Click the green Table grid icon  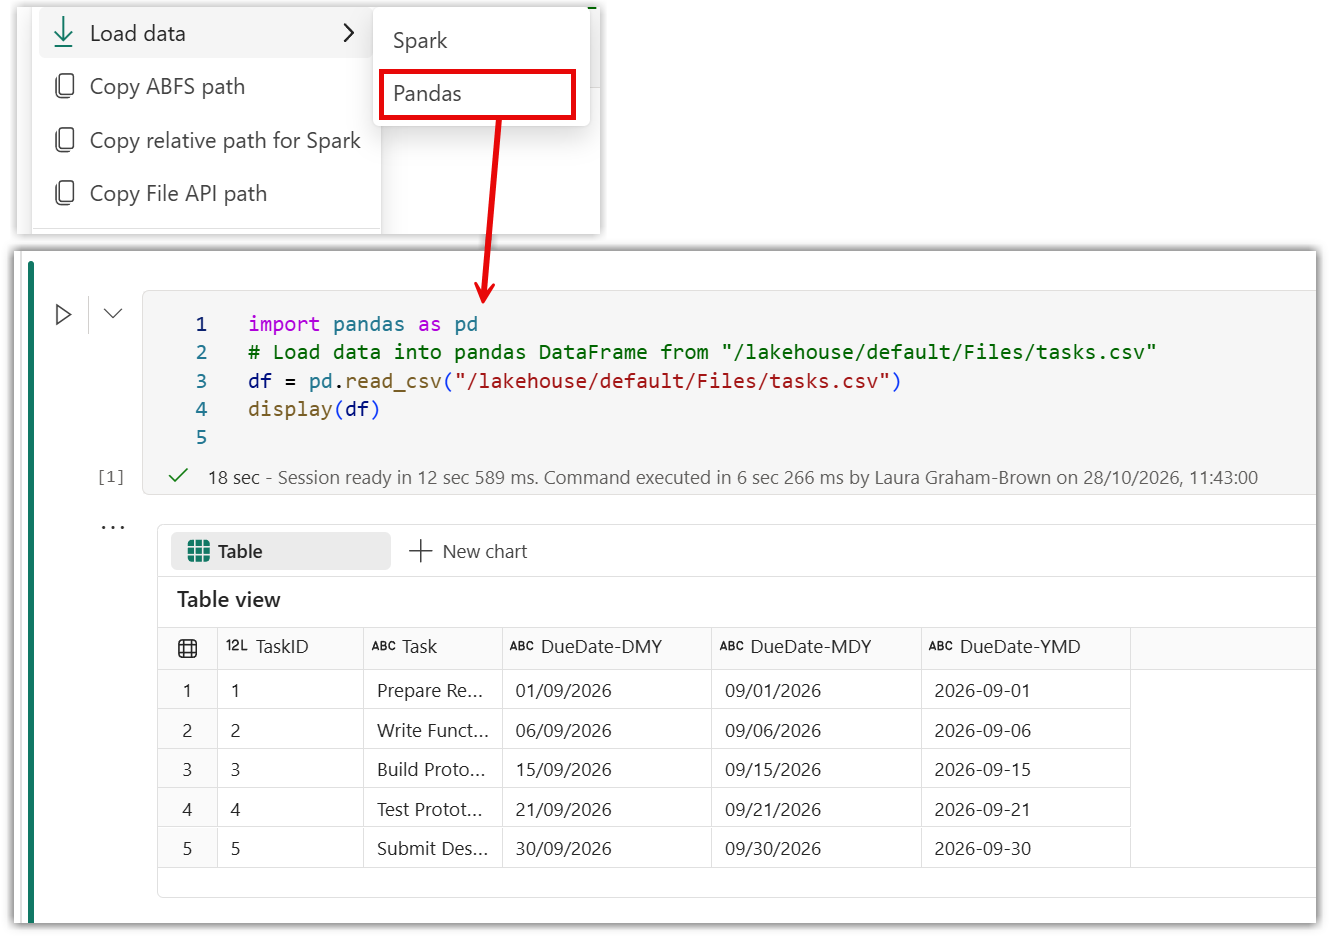tap(199, 551)
